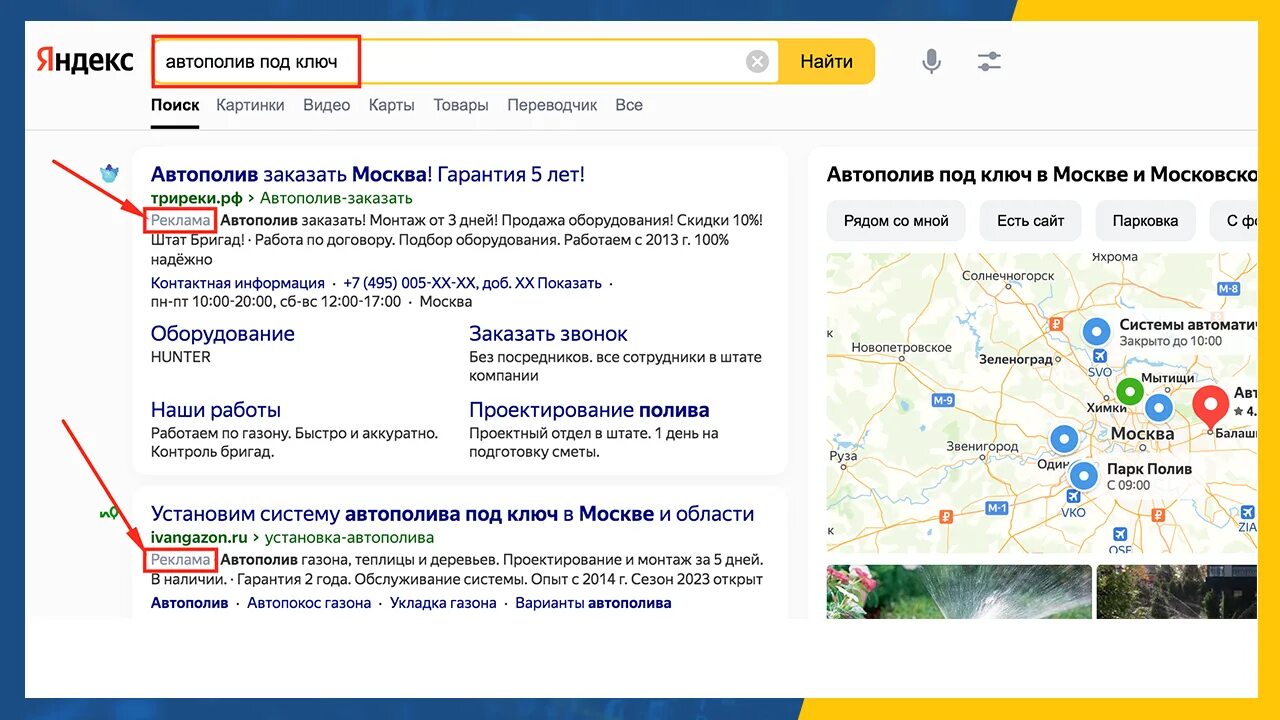Select the Системы автоматики blue map marker

1097,331
